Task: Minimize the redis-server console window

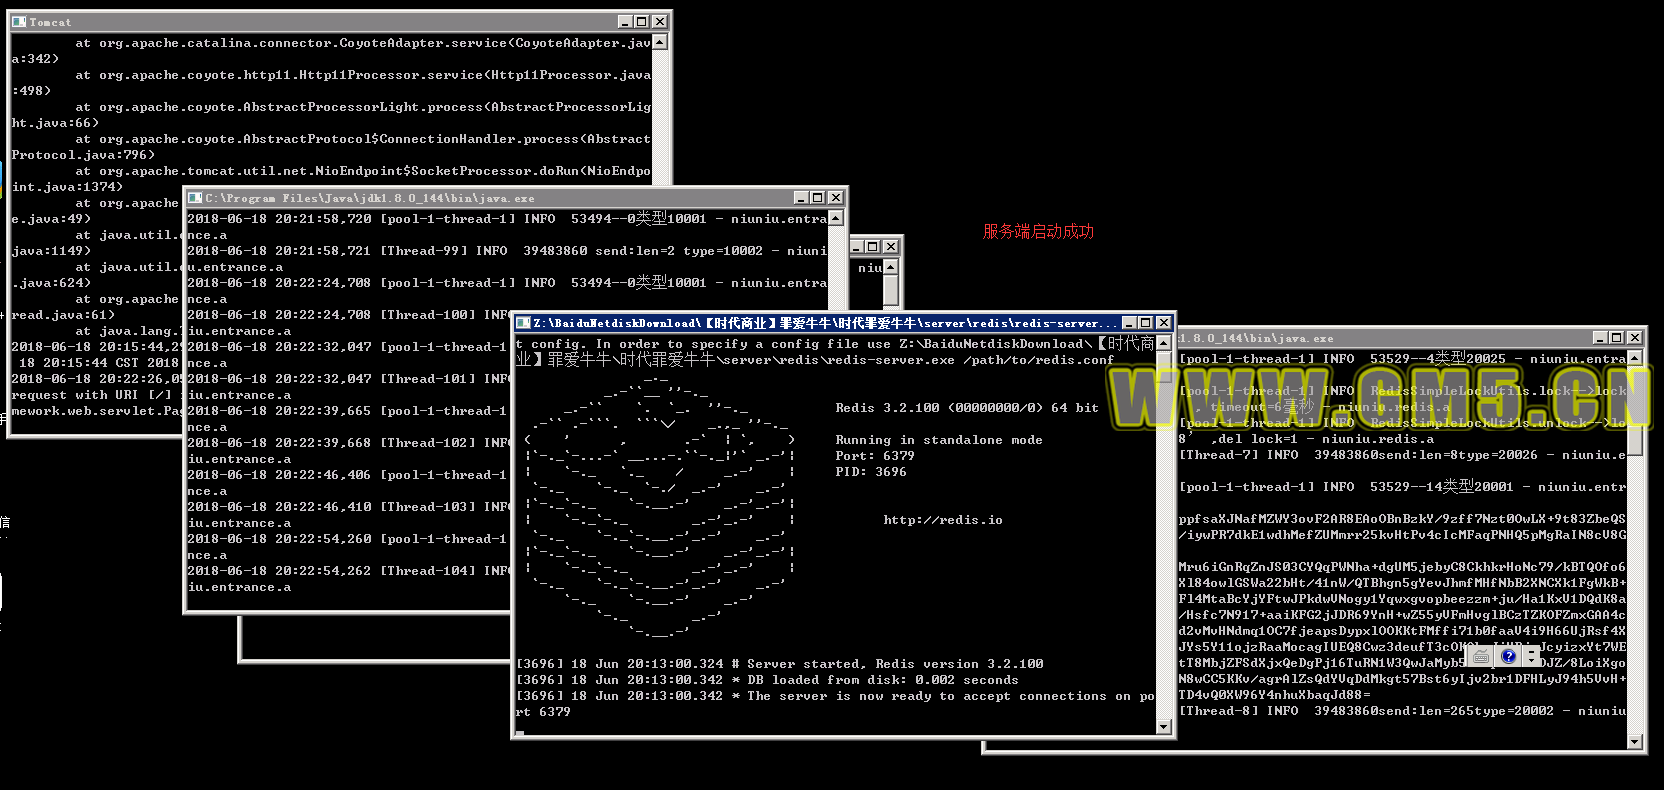Action: tap(1129, 323)
